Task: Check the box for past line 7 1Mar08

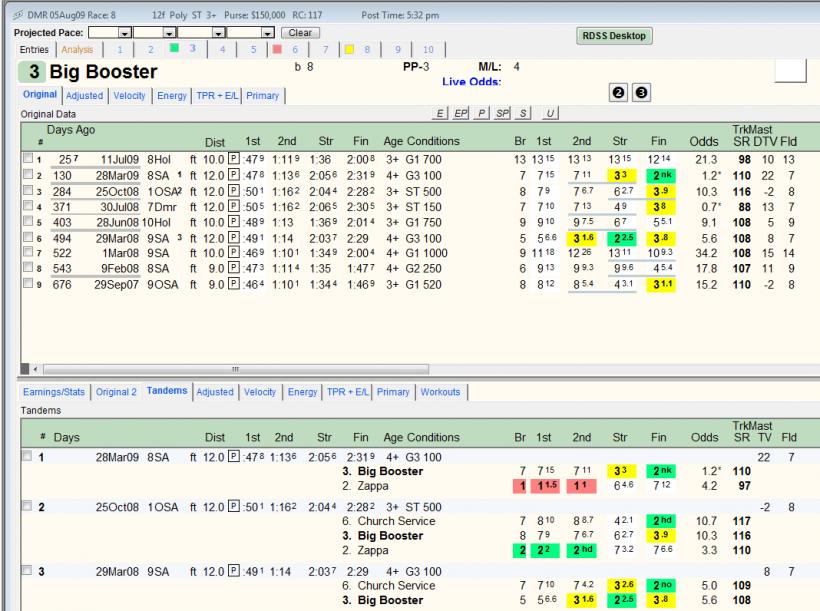Action: (28, 251)
